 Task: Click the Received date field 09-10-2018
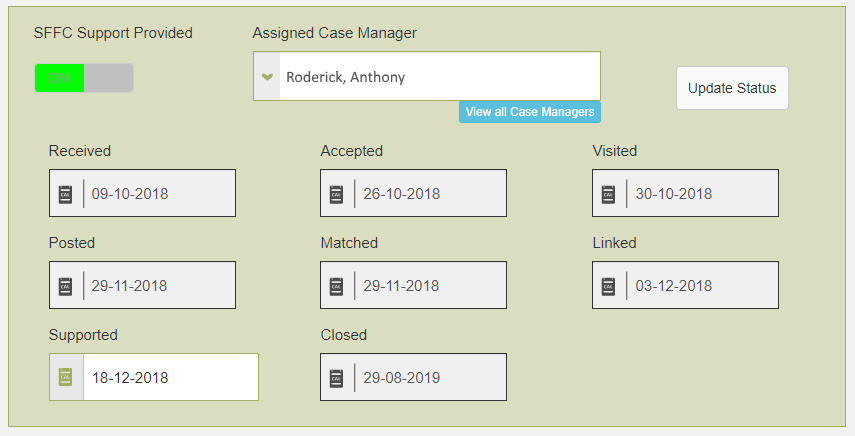coord(158,194)
